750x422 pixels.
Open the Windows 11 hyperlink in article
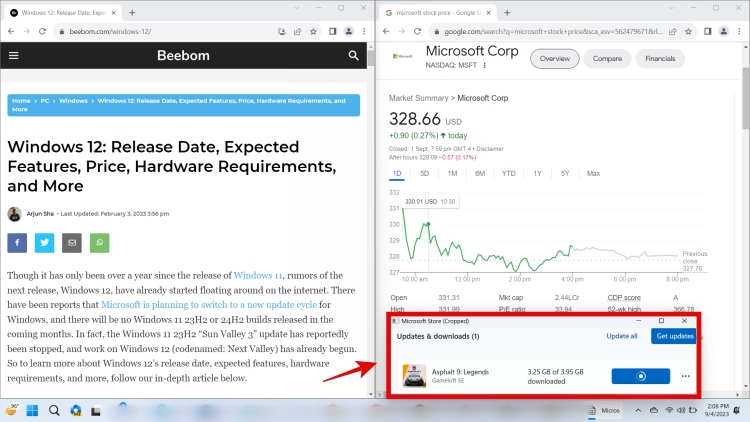click(259, 275)
